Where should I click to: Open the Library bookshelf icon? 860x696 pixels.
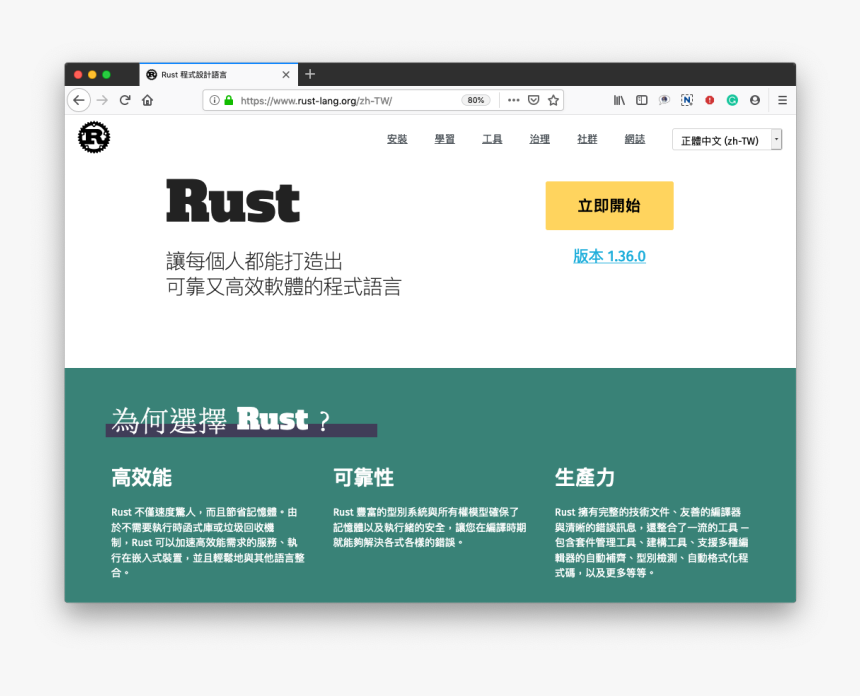(x=619, y=100)
